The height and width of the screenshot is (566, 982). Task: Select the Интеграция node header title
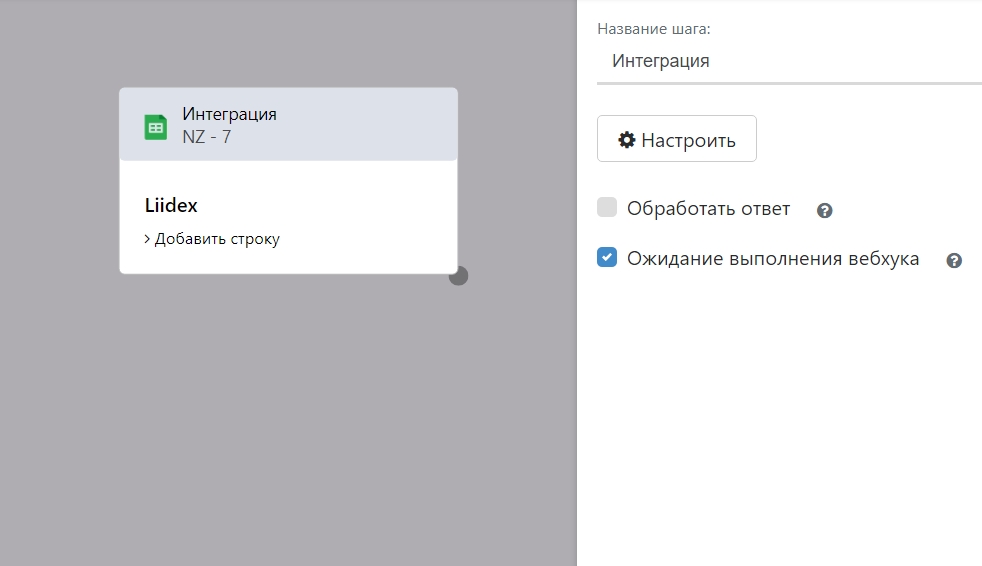click(x=229, y=114)
